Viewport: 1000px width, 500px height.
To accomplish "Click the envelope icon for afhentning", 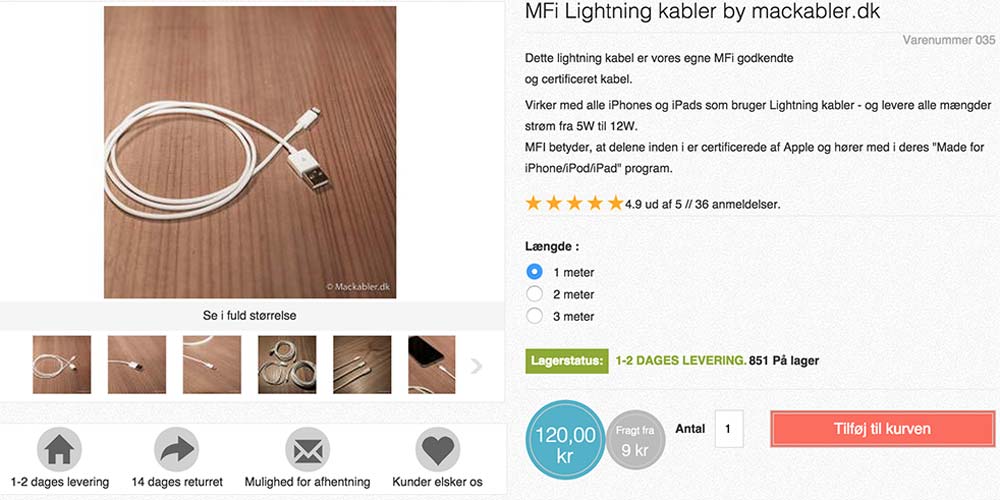I will [x=307, y=450].
